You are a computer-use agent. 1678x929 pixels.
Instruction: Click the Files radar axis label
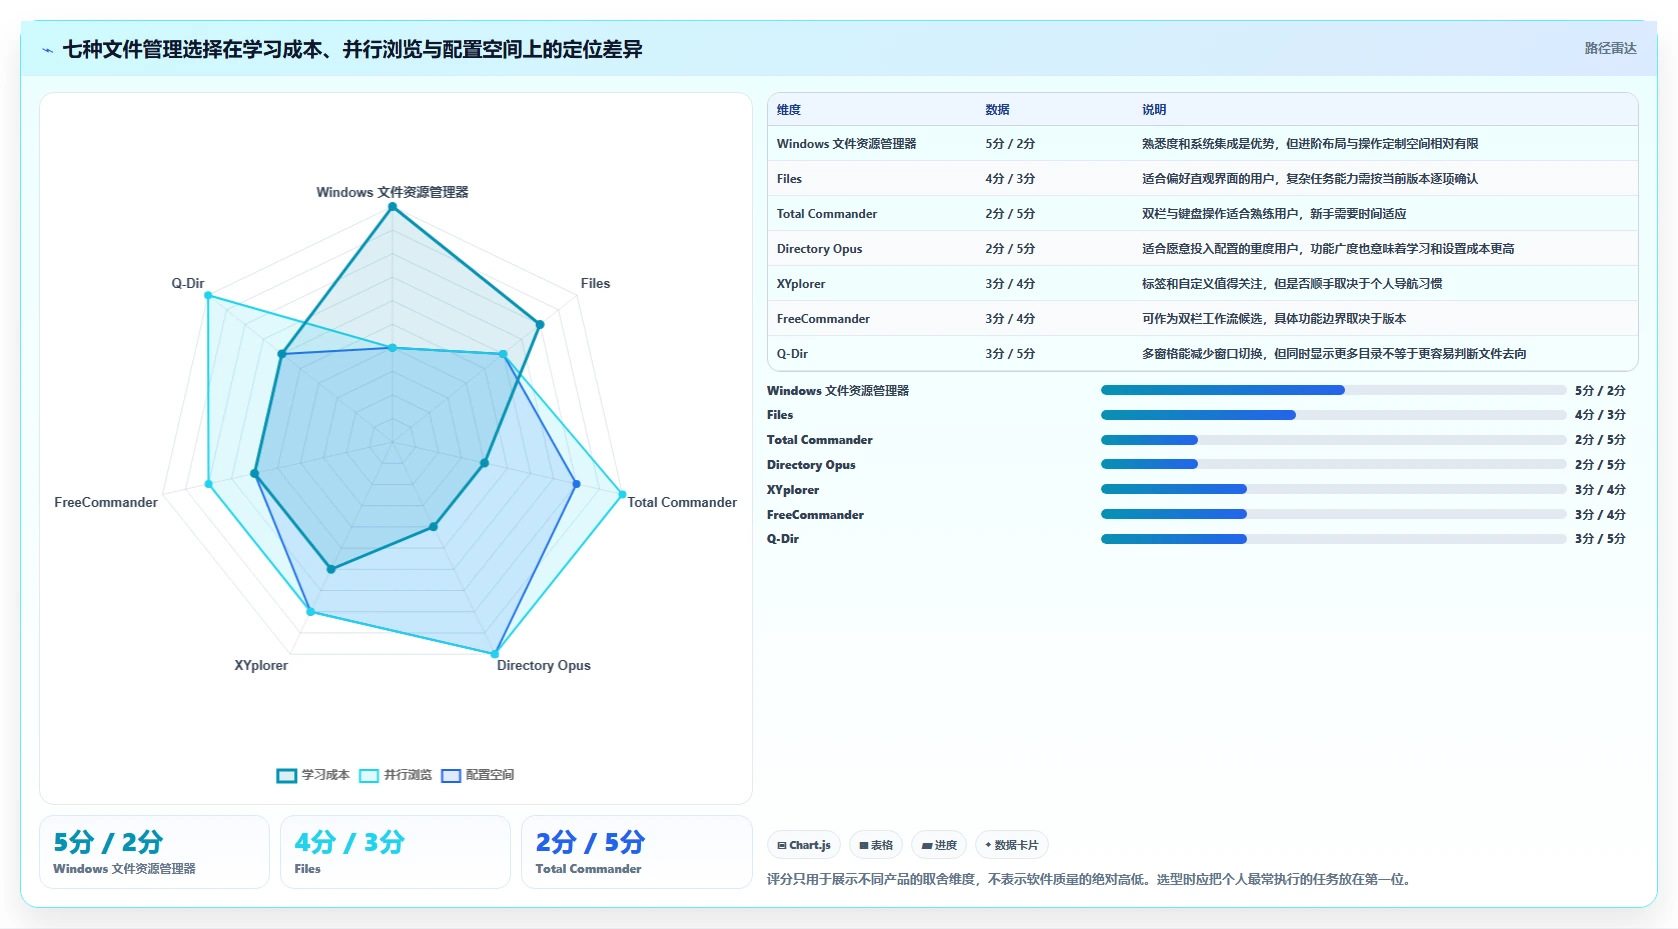point(595,283)
